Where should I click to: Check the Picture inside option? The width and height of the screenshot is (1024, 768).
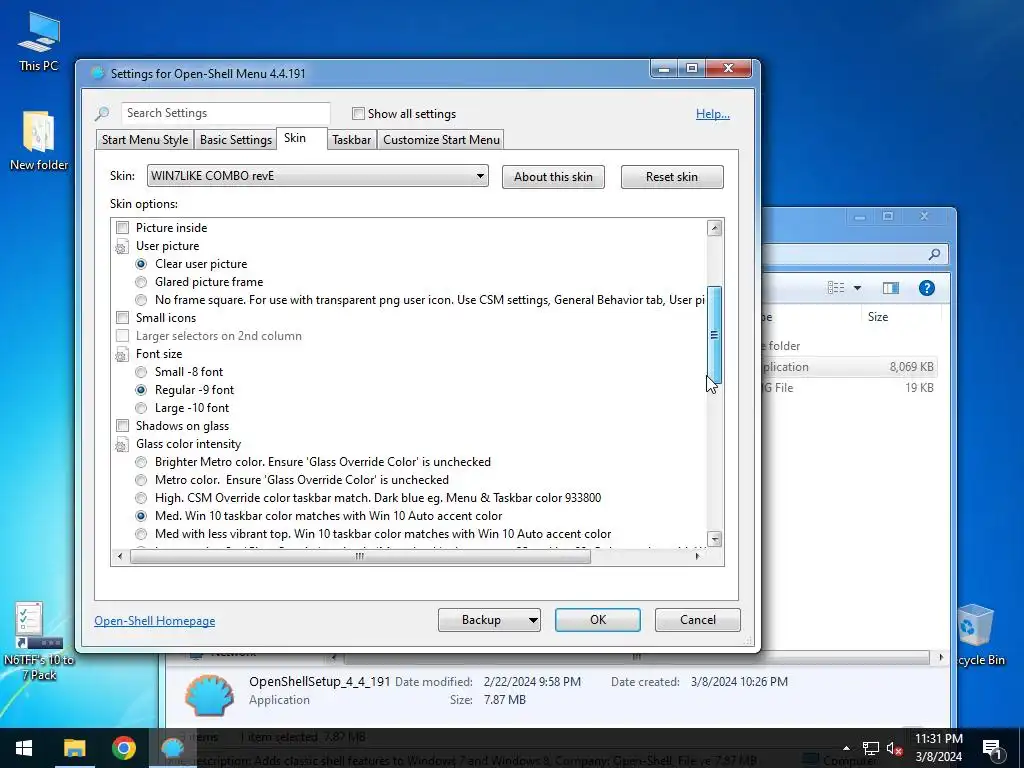[x=122, y=227]
